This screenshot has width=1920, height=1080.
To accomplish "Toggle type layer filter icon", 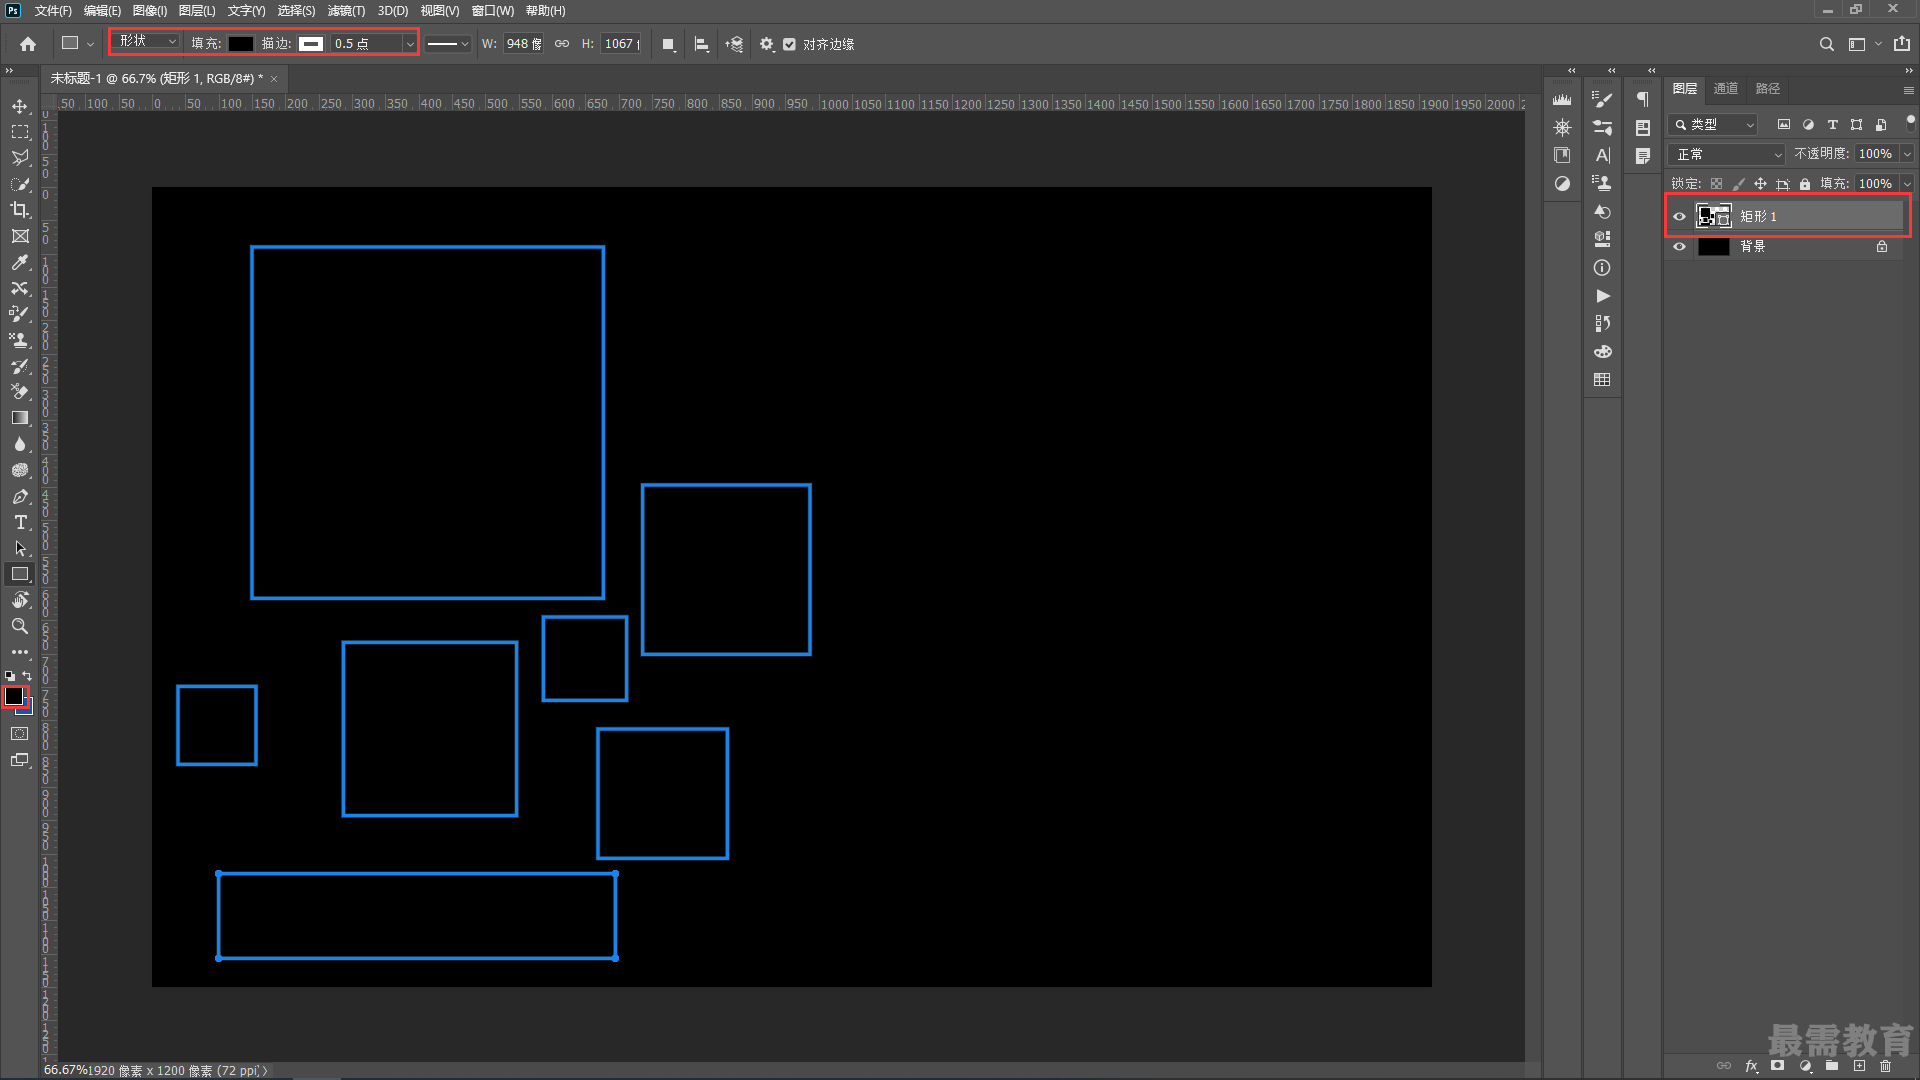I will pyautogui.click(x=1832, y=125).
